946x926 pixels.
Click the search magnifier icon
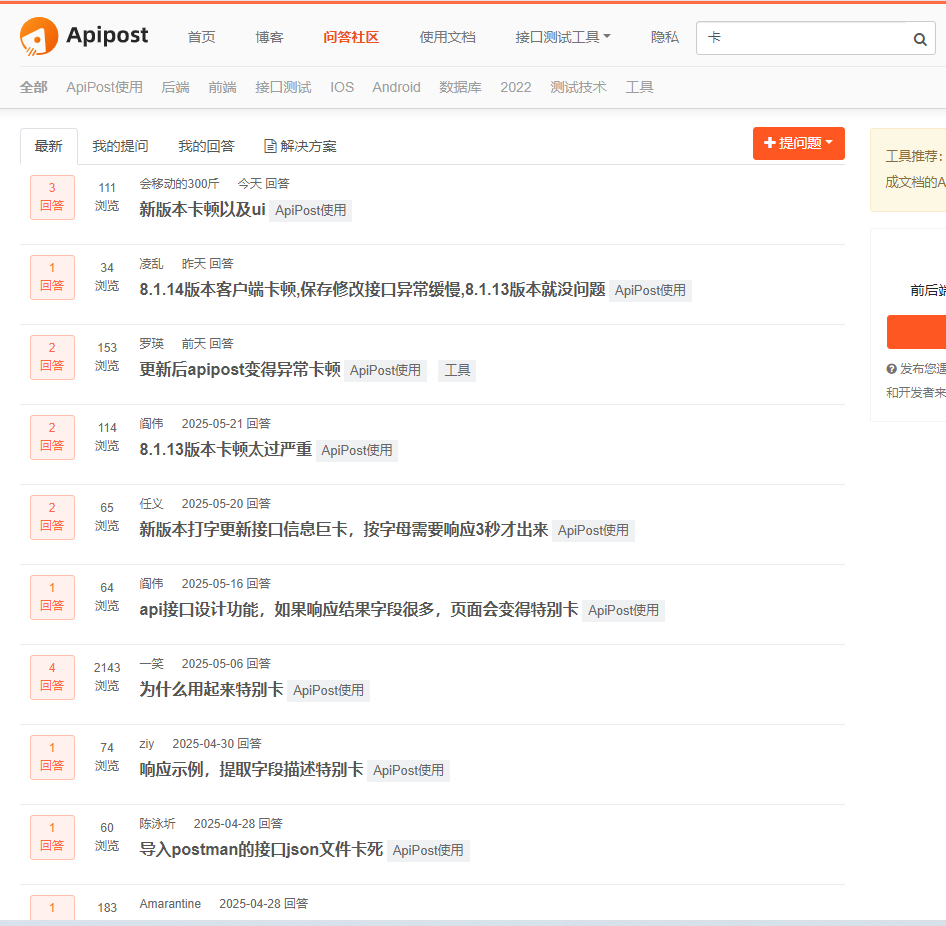pyautogui.click(x=919, y=39)
